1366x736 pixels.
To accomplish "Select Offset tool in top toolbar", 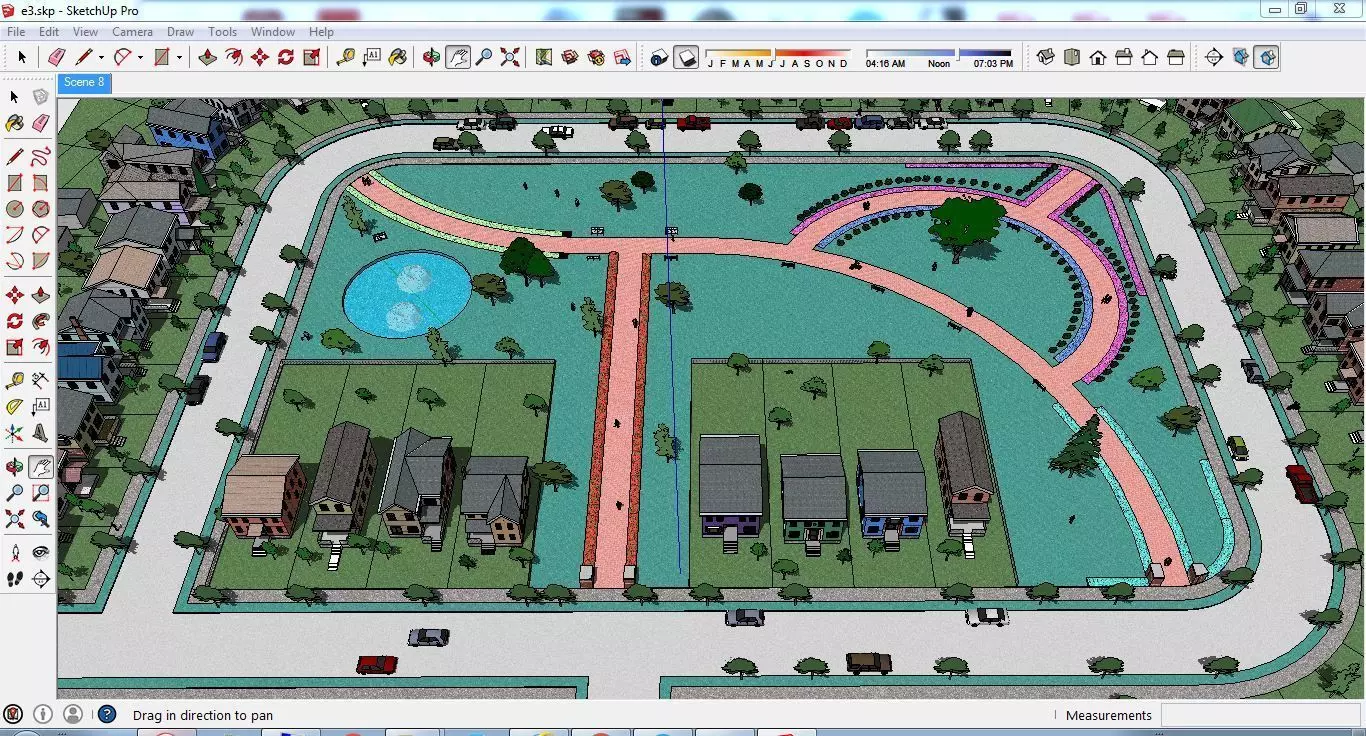I will 233,57.
